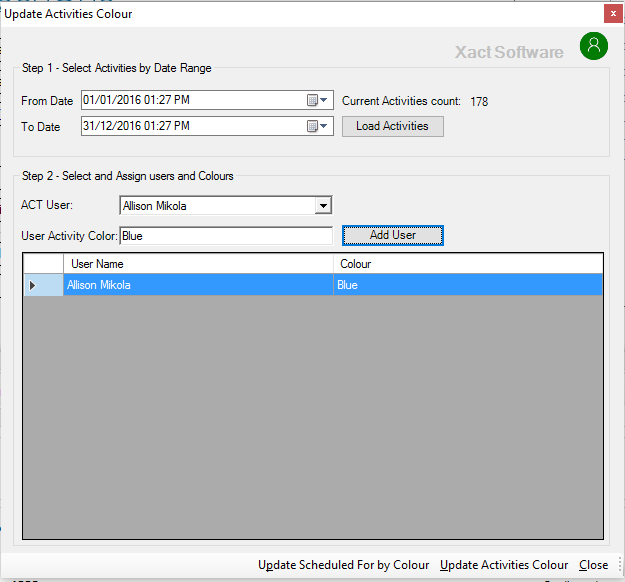The height and width of the screenshot is (582, 625).
Task: Click the toolbar grip at bottom right
Action: 620,565
